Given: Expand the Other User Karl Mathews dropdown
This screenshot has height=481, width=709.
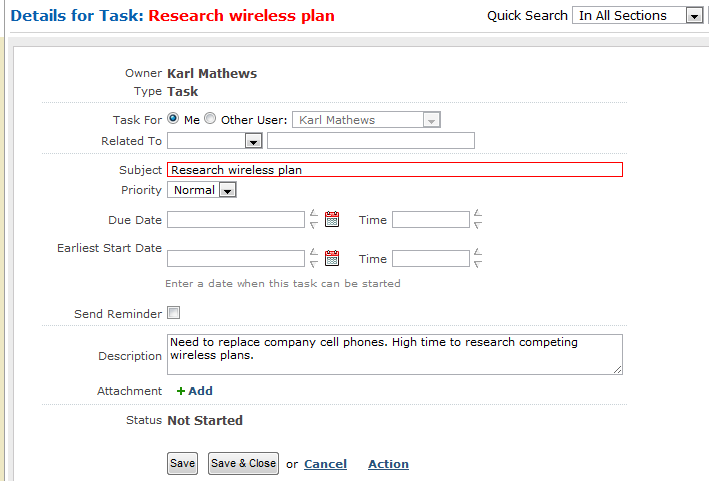Looking at the screenshot, I should [366, 120].
